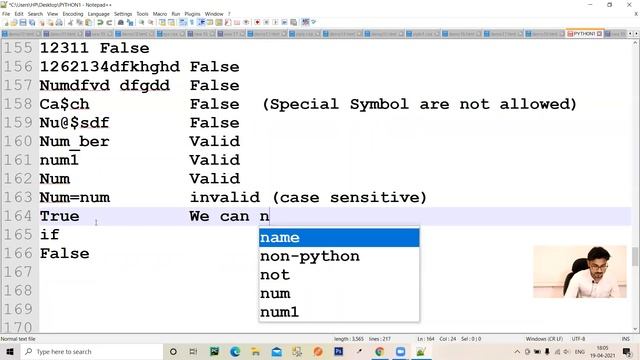Toggle the Indent Guide toolbar icon

201,22
